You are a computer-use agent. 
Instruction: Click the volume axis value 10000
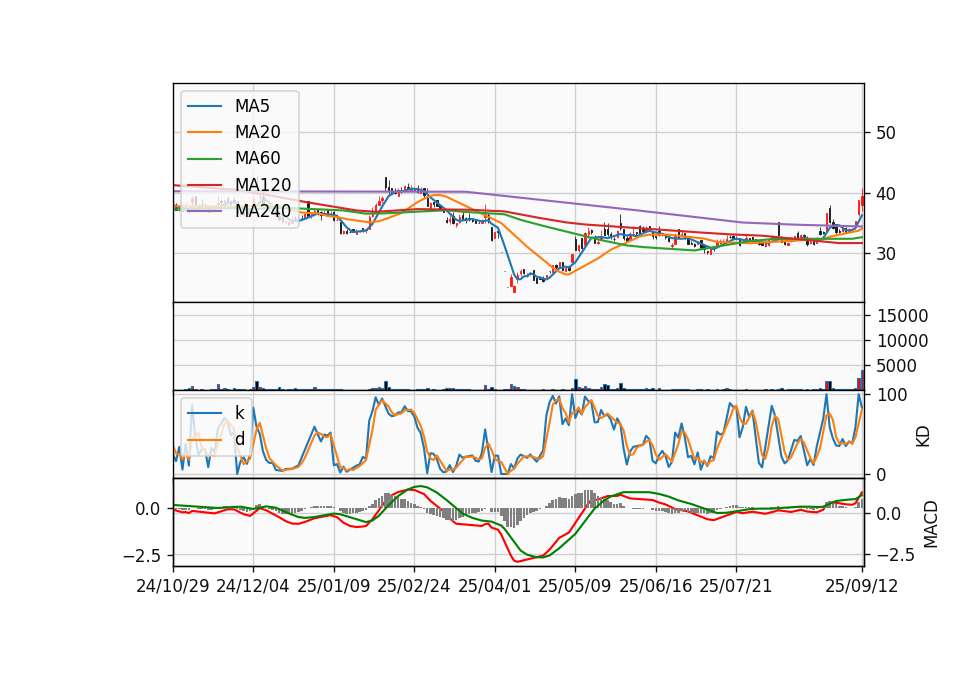point(903,341)
